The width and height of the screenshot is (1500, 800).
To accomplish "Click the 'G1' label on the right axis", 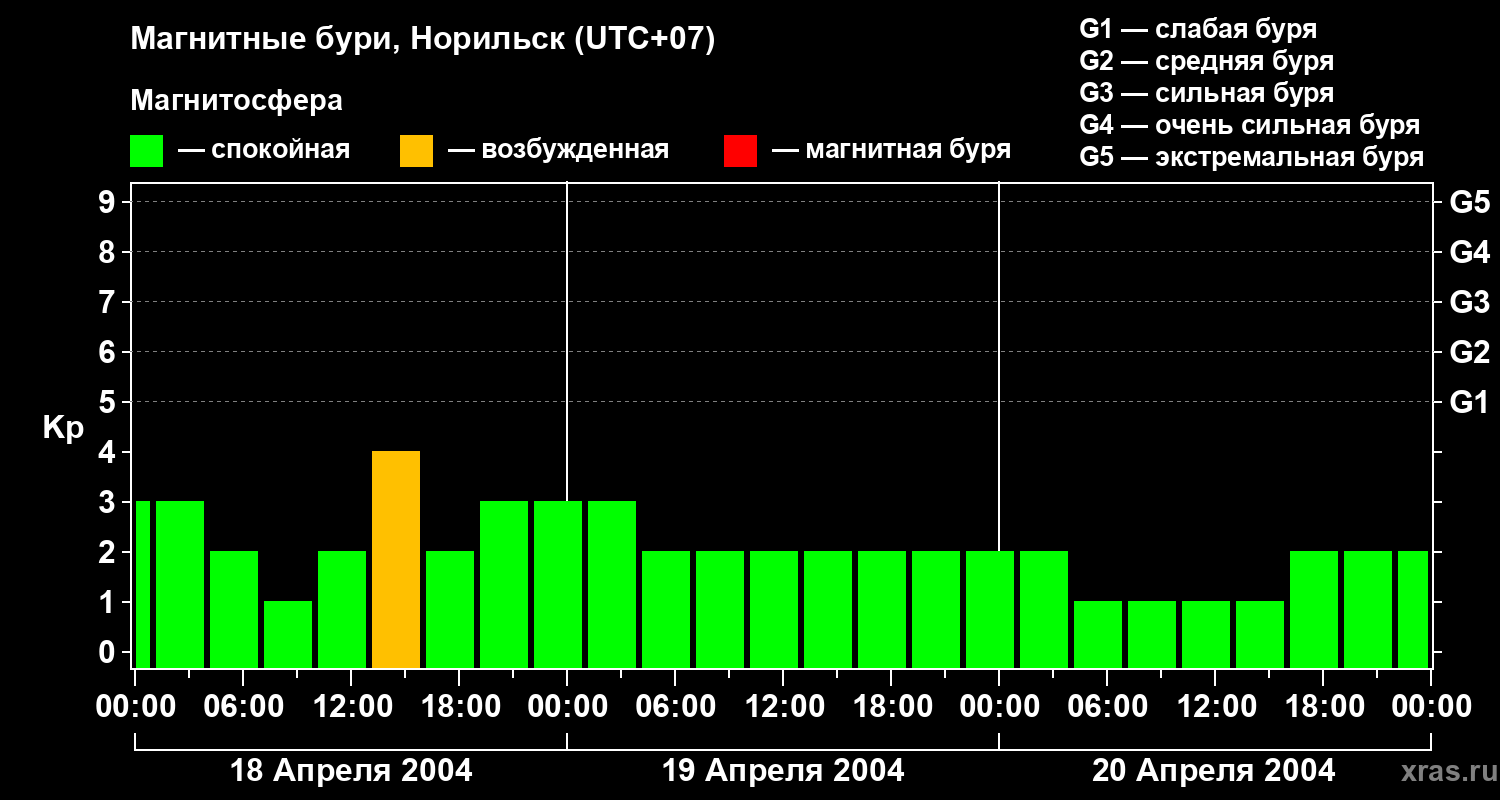I will [x=1469, y=402].
